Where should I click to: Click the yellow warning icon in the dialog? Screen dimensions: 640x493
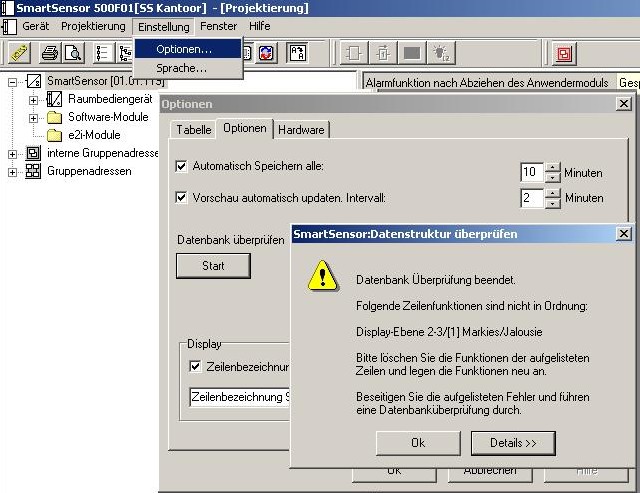tap(322, 276)
